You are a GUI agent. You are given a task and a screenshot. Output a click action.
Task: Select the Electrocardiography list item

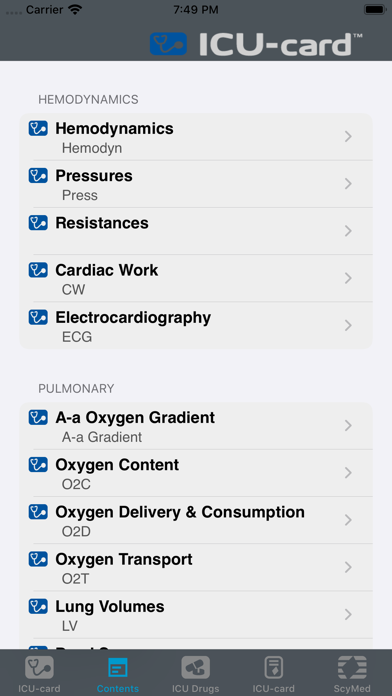click(196, 326)
